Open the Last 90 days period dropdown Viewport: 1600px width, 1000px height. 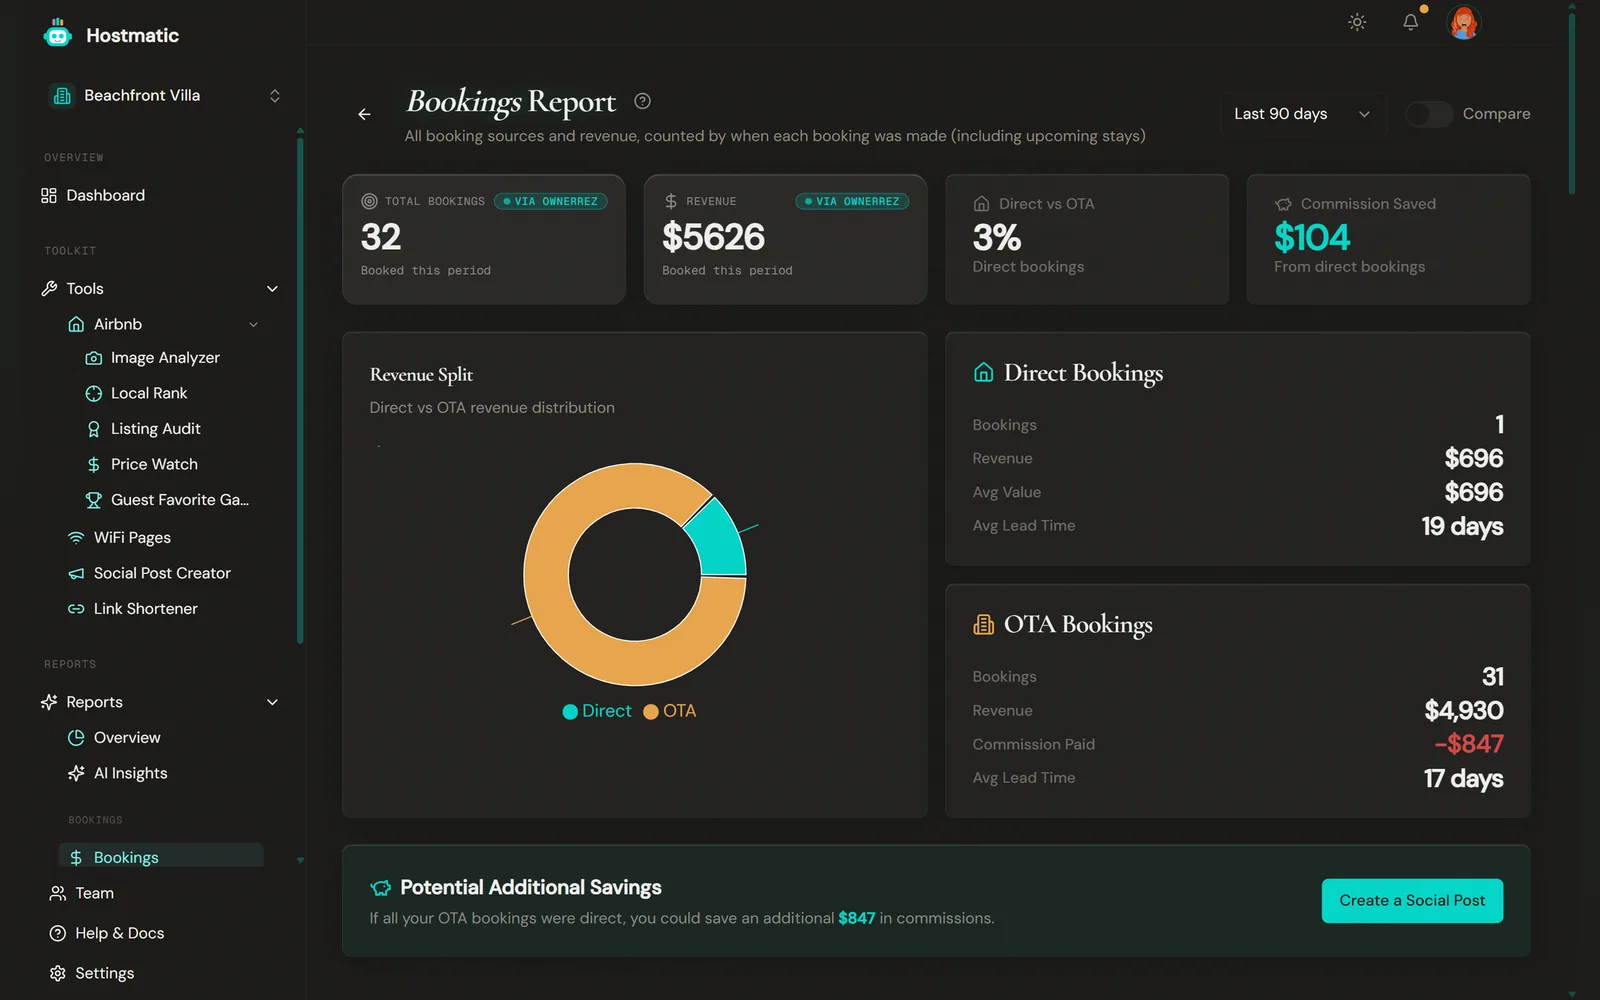(x=1302, y=114)
